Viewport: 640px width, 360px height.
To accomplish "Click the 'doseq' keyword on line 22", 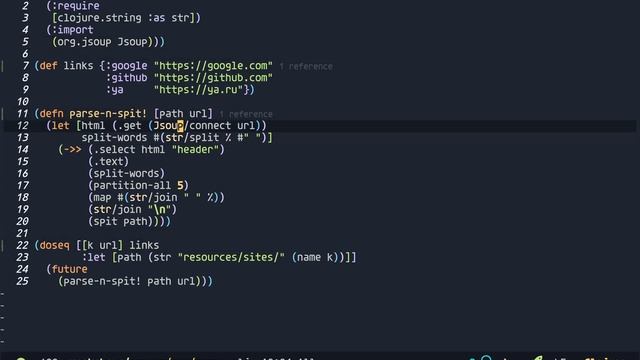I will point(55,245).
